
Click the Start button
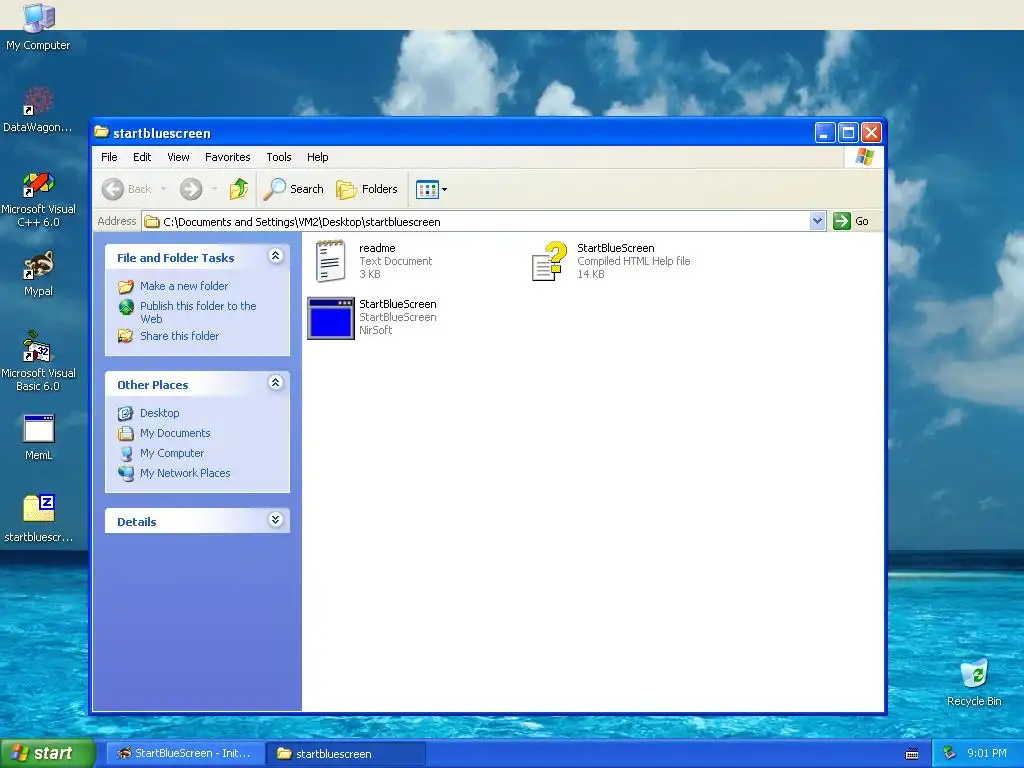47,753
